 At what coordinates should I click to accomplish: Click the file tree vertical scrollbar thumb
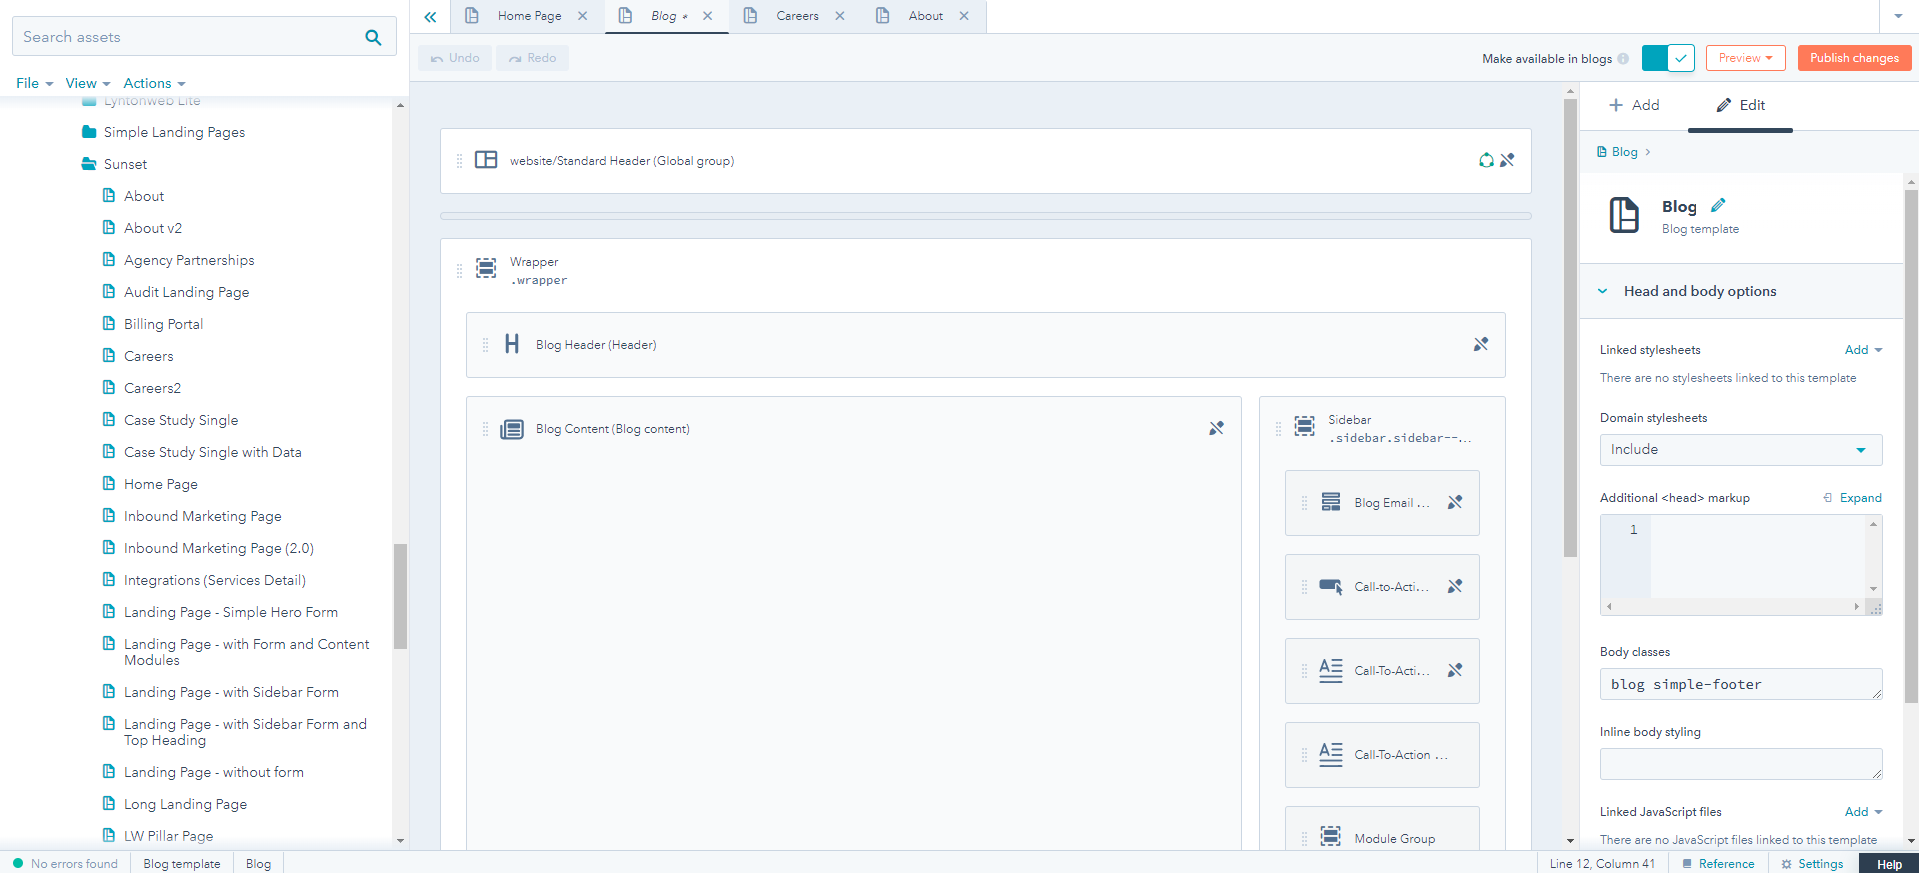(x=400, y=596)
